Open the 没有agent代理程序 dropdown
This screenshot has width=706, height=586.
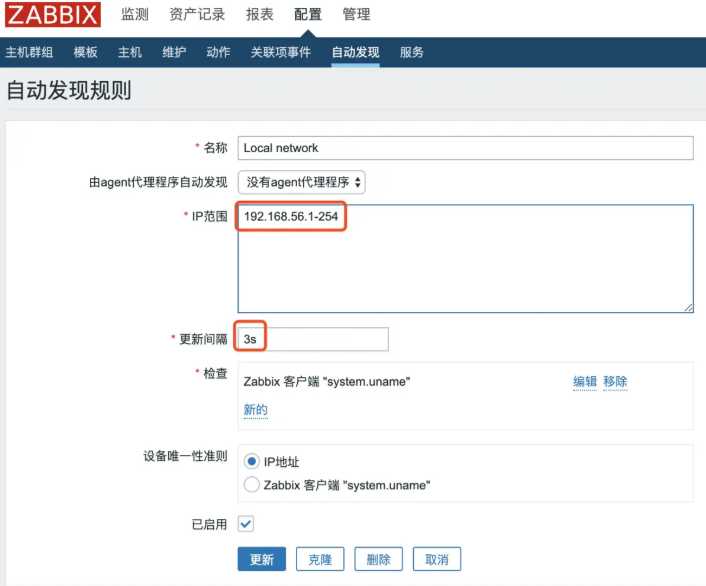coord(301,182)
